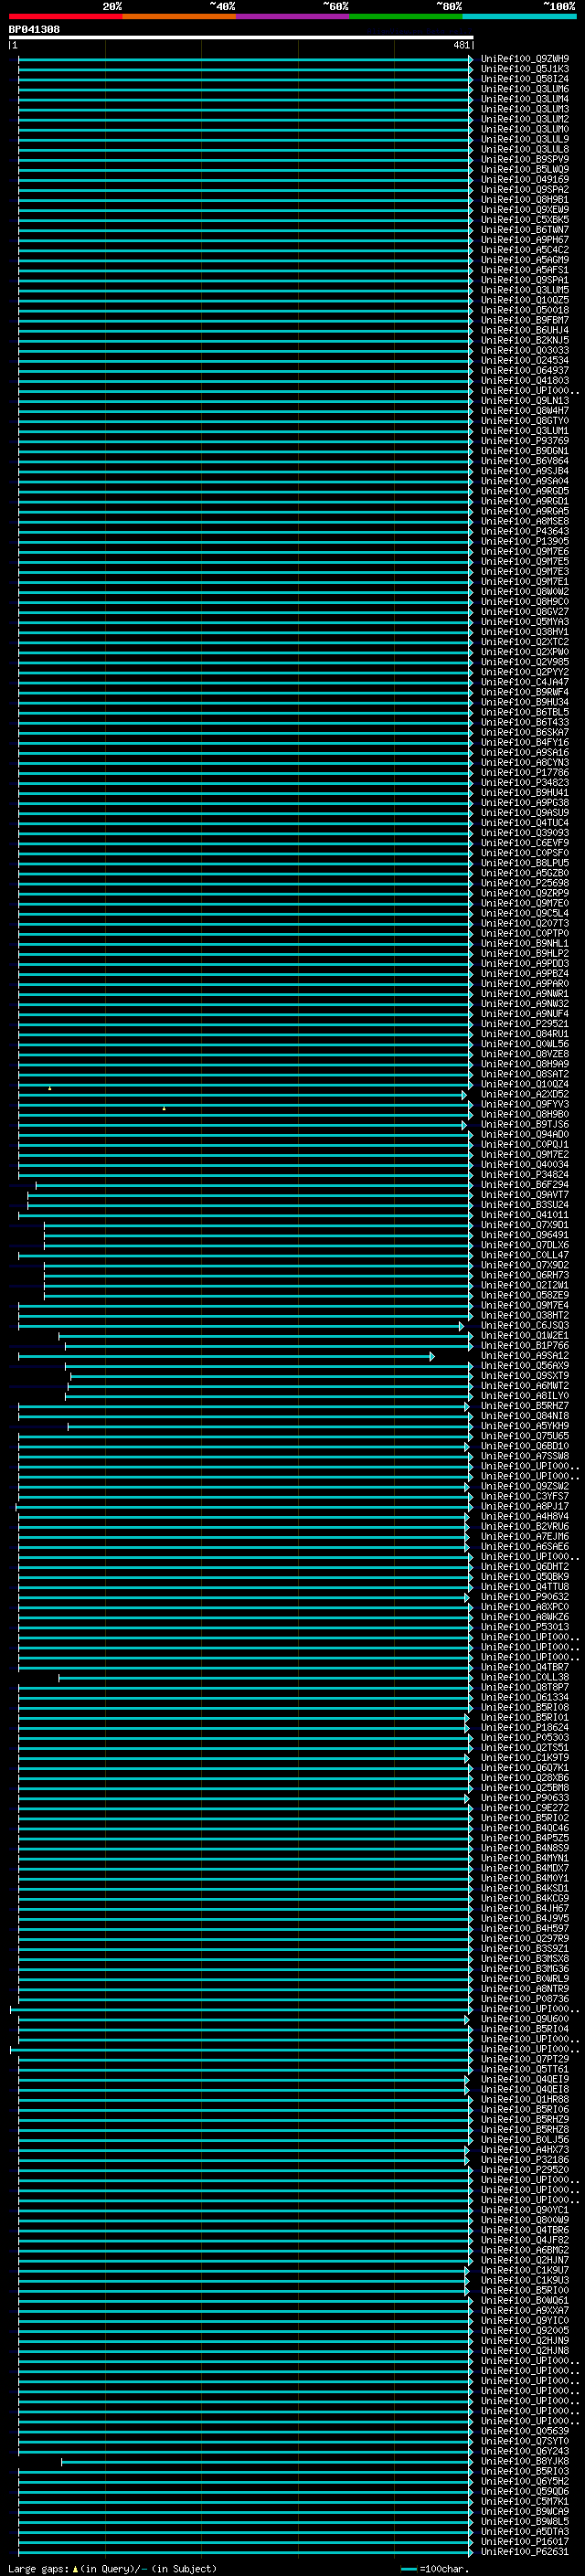
Task: Open hit UniRef100_Q5J1K3
Action: [525, 69]
